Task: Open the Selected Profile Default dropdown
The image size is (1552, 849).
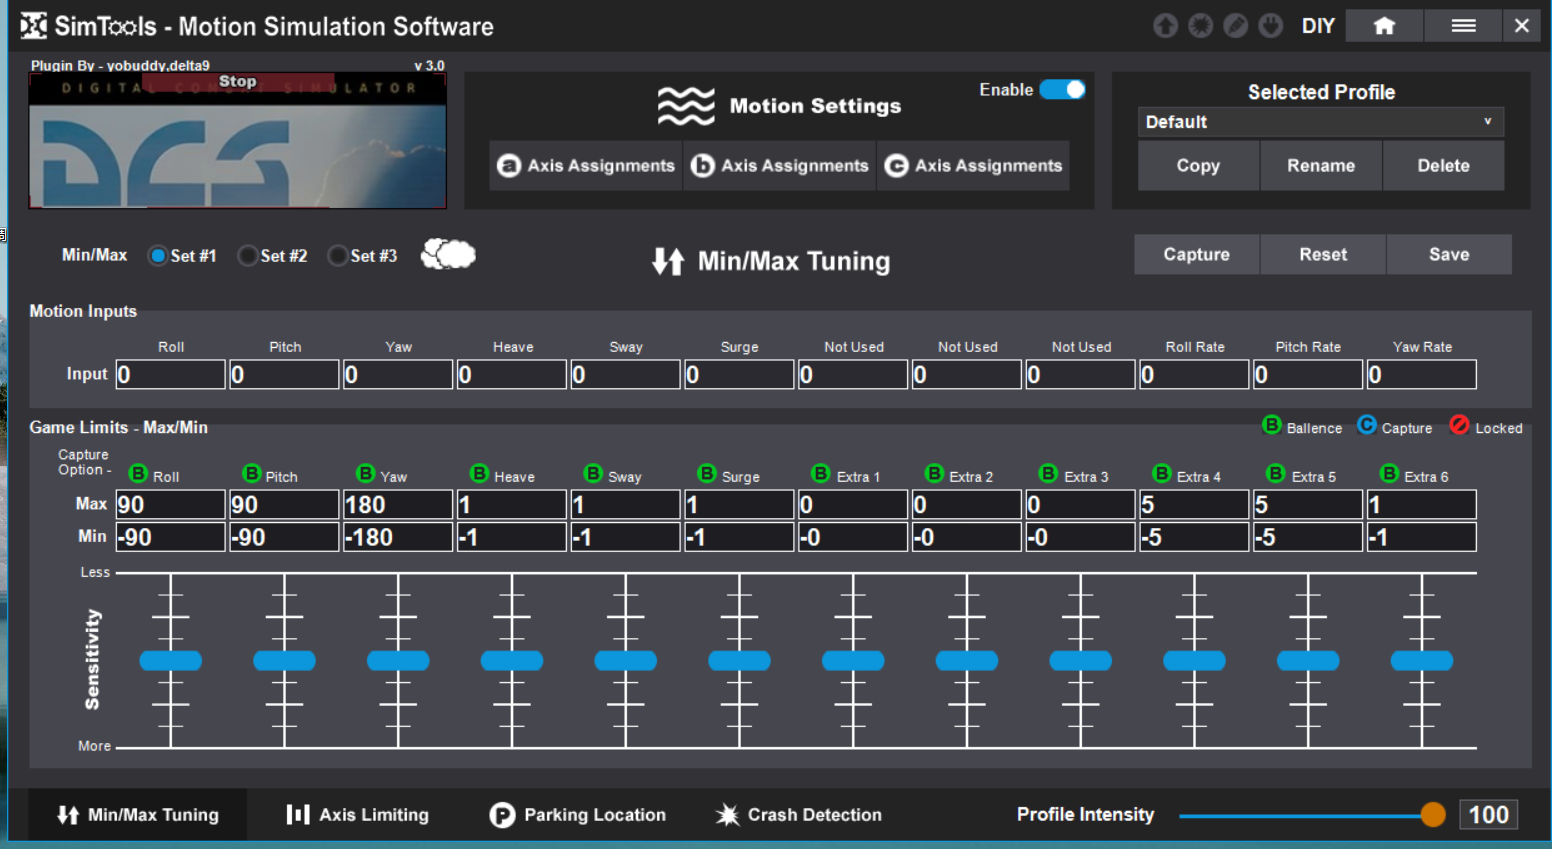Action: tap(1320, 122)
